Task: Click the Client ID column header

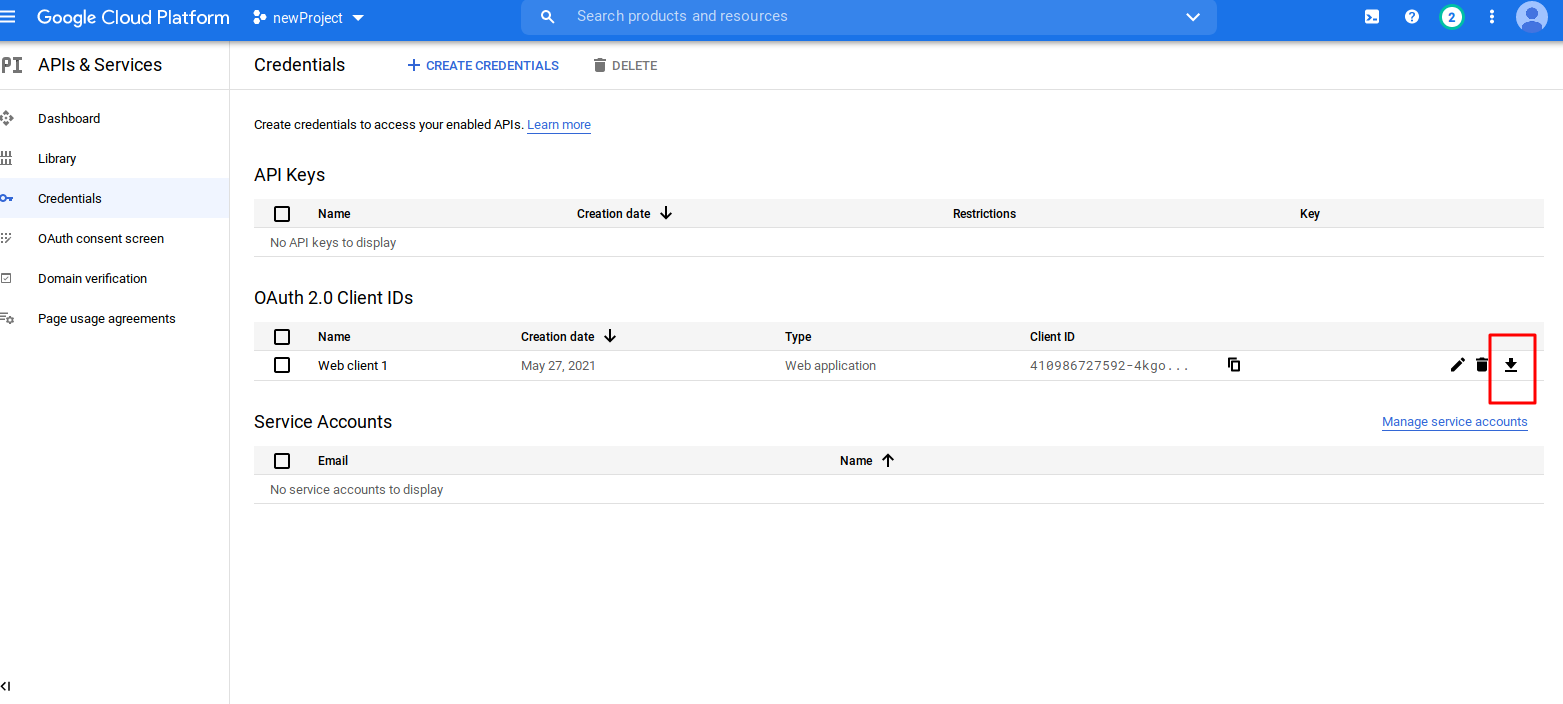Action: [1052, 337]
